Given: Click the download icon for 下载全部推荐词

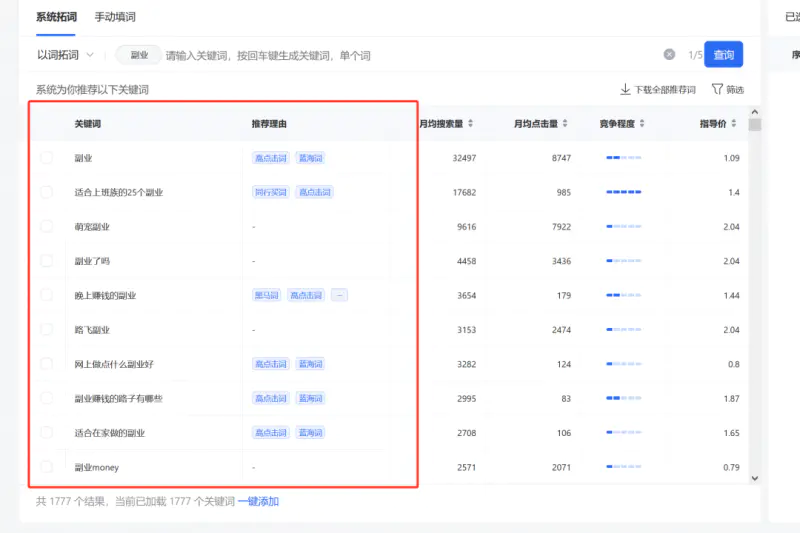Looking at the screenshot, I should point(625,90).
